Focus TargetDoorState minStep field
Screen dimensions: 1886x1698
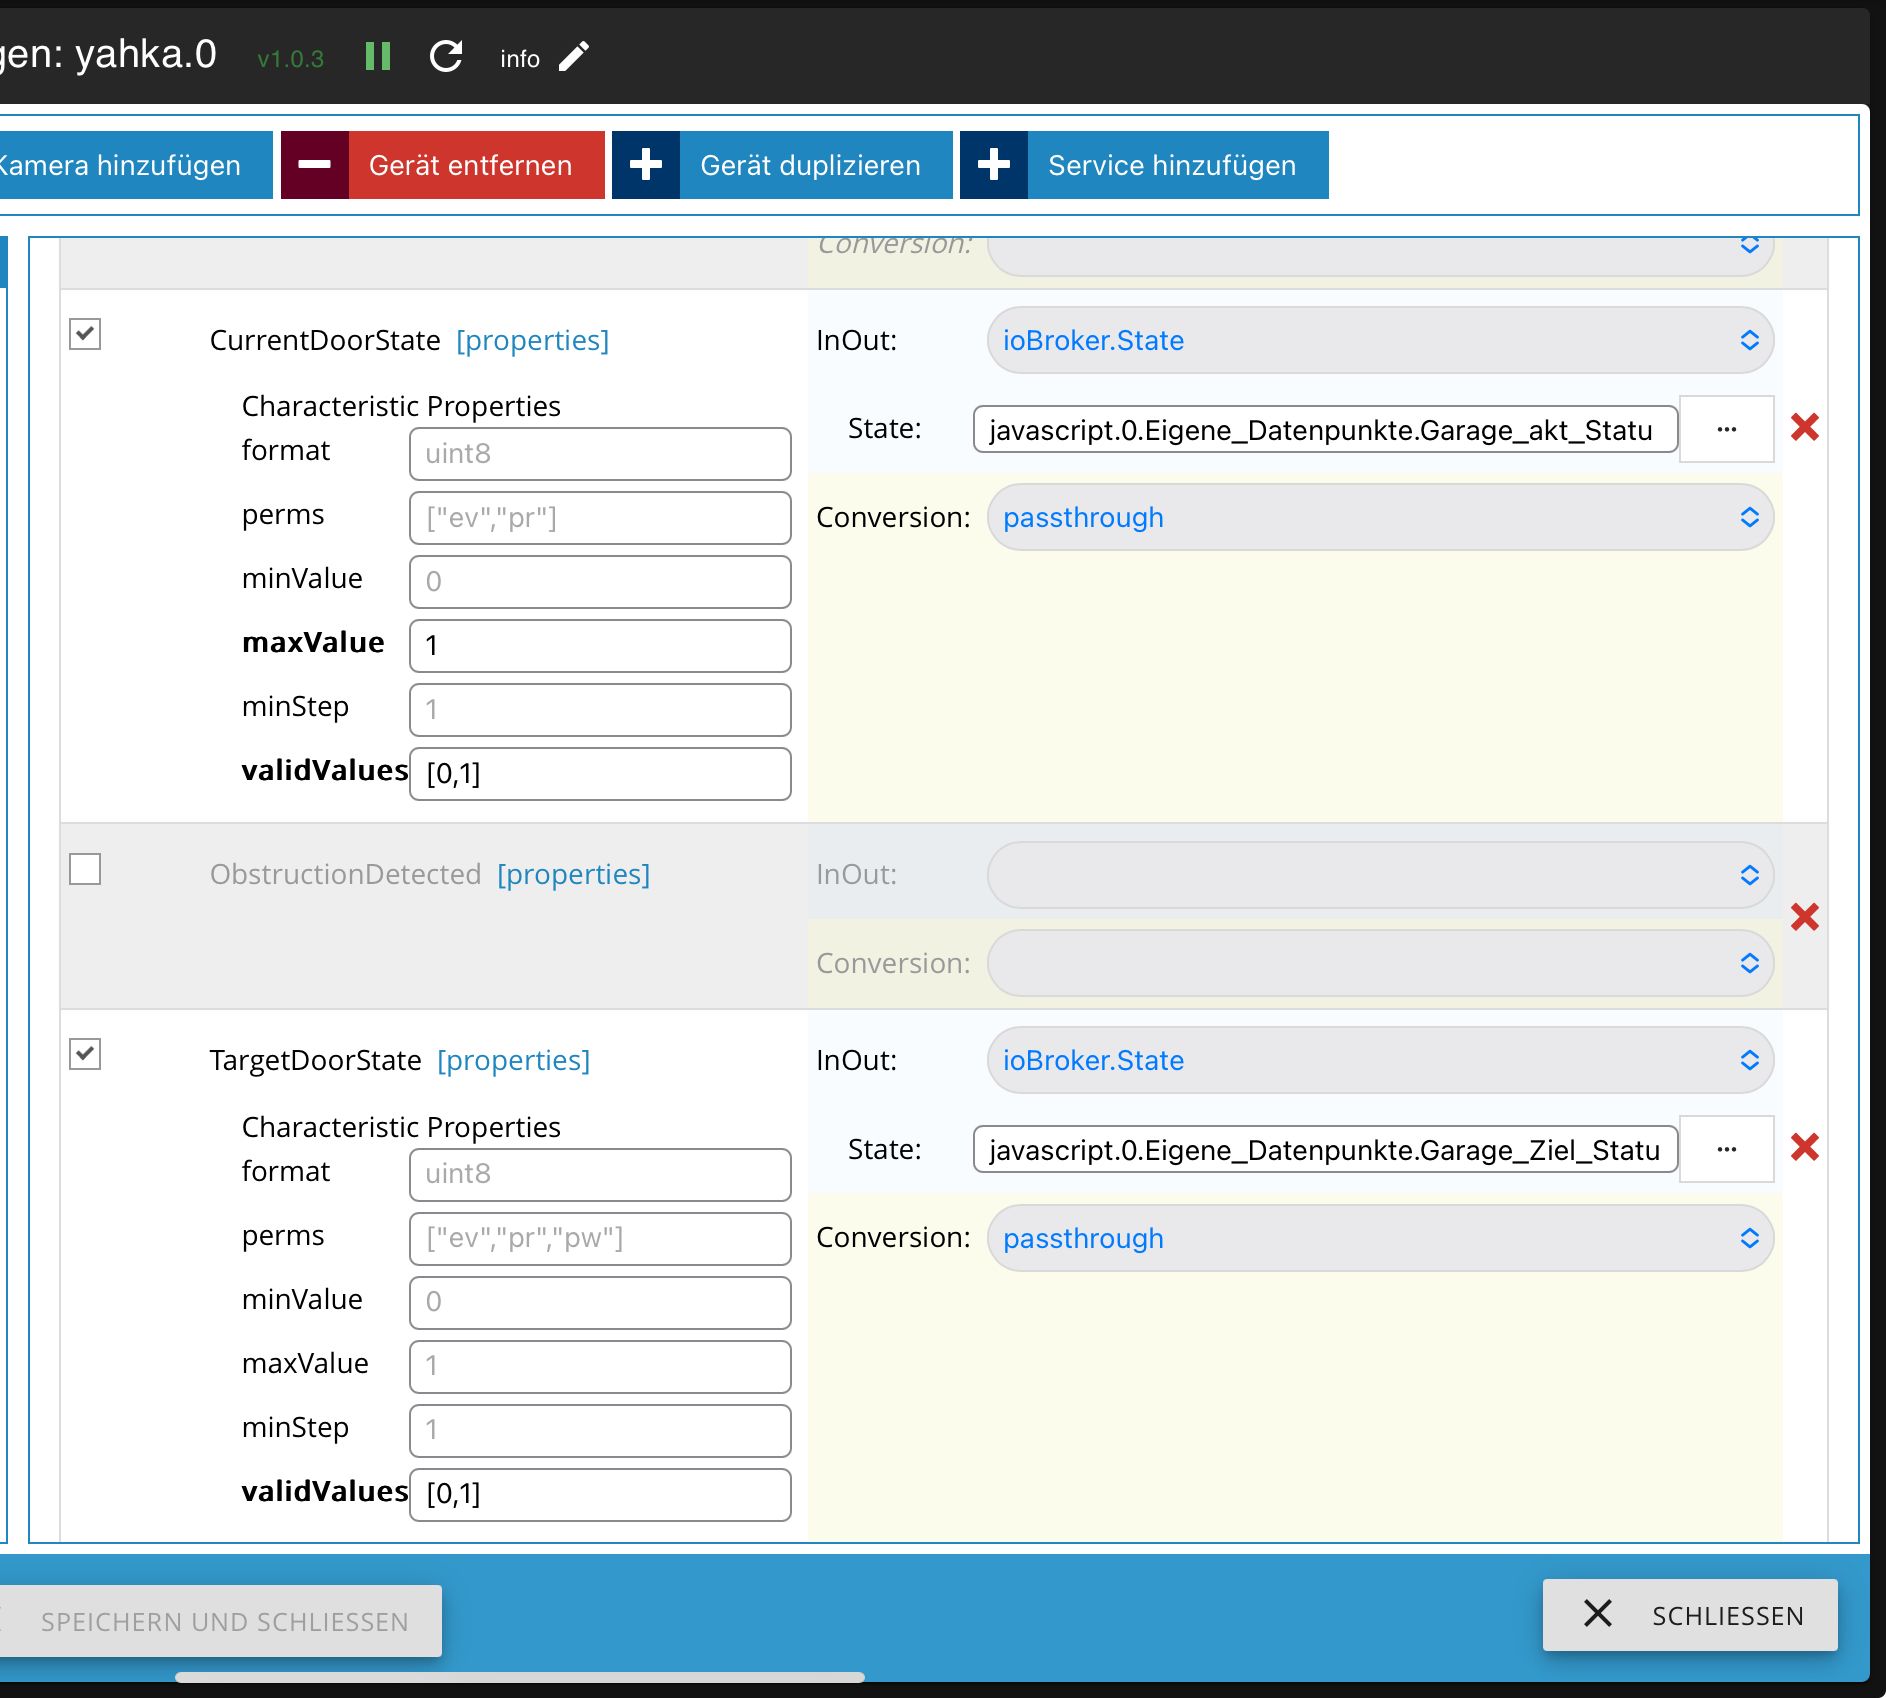[x=600, y=1431]
